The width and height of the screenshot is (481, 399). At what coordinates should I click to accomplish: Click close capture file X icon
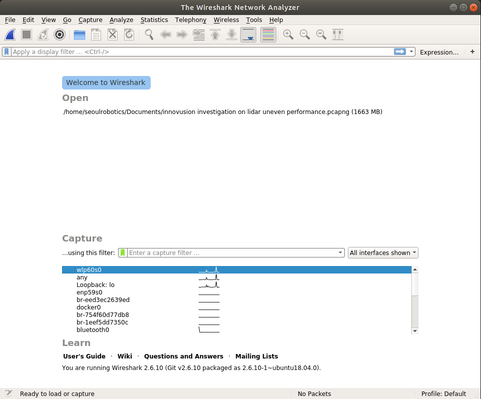113,35
